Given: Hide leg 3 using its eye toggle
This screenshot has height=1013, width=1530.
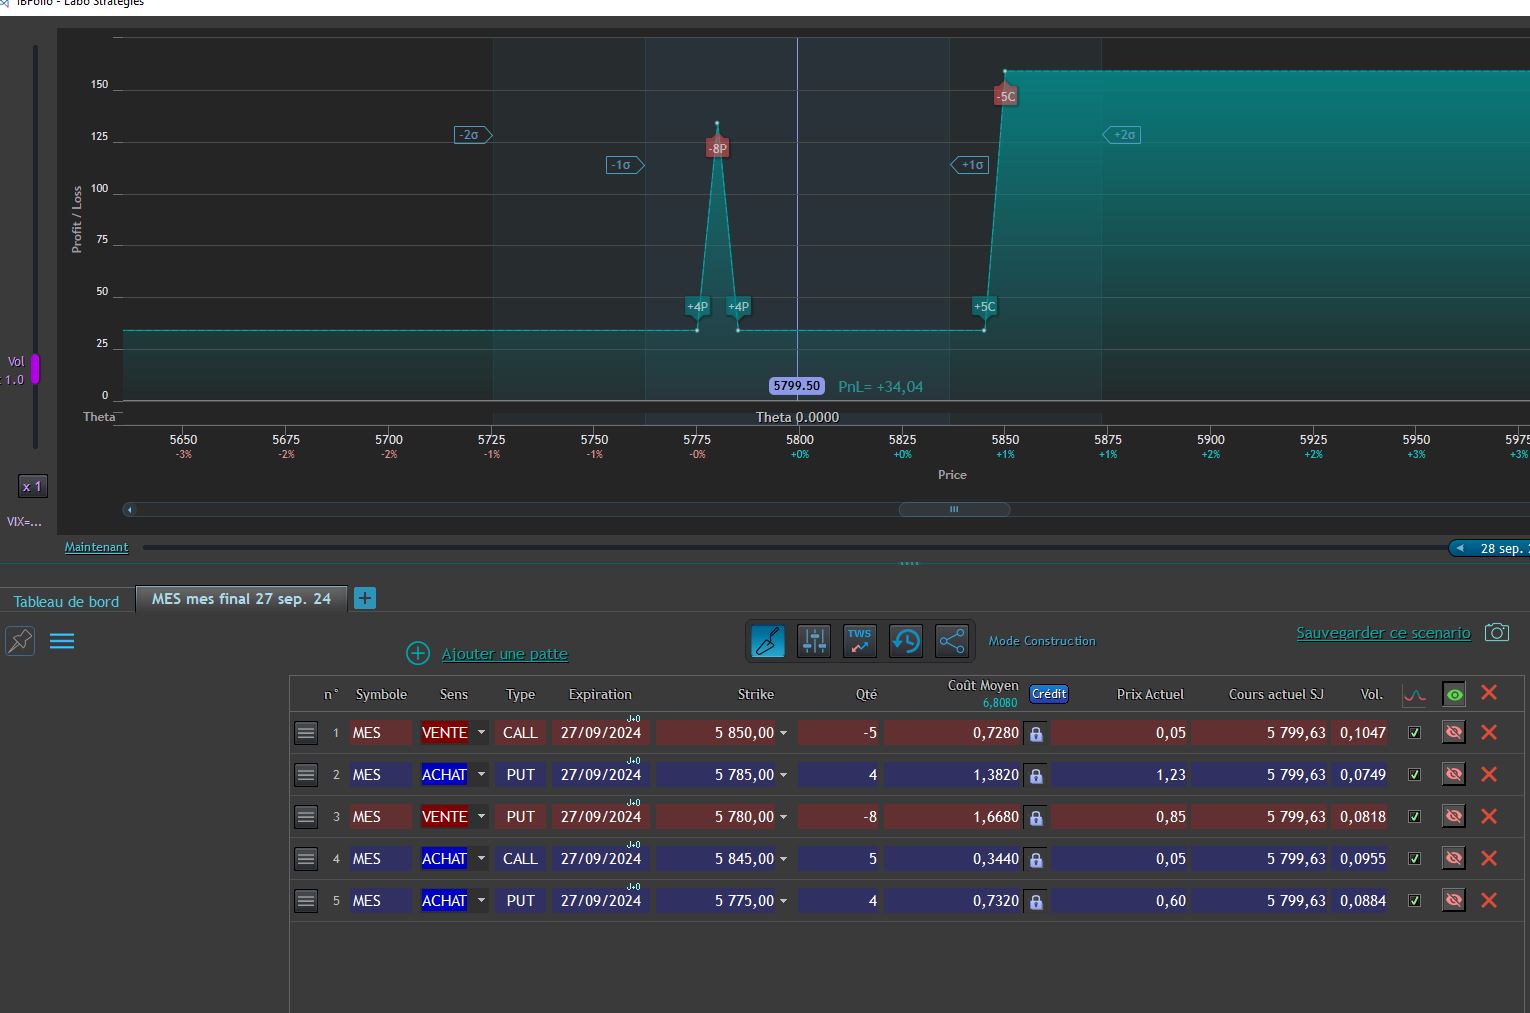Looking at the screenshot, I should click(x=1454, y=816).
